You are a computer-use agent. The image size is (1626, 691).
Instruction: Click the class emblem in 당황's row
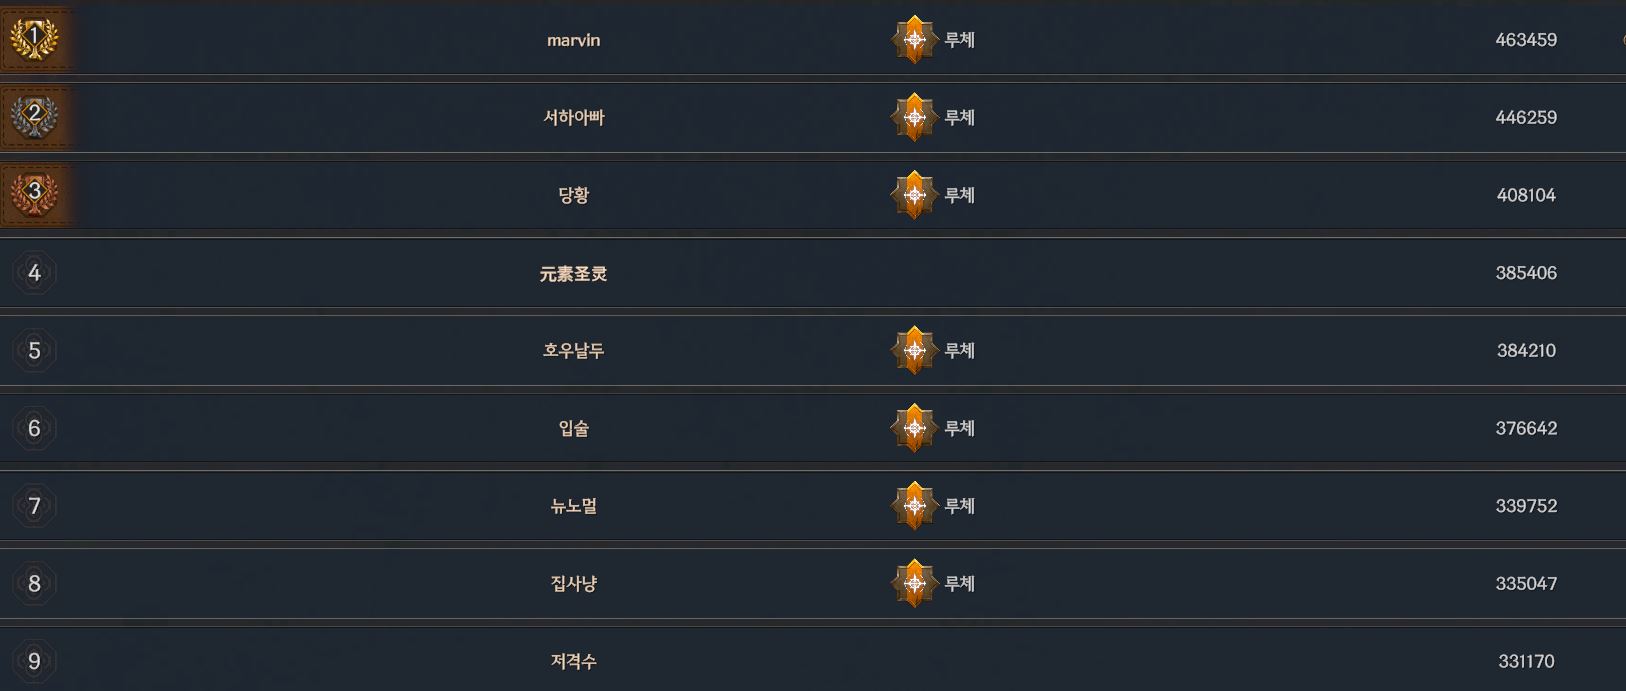coord(913,195)
